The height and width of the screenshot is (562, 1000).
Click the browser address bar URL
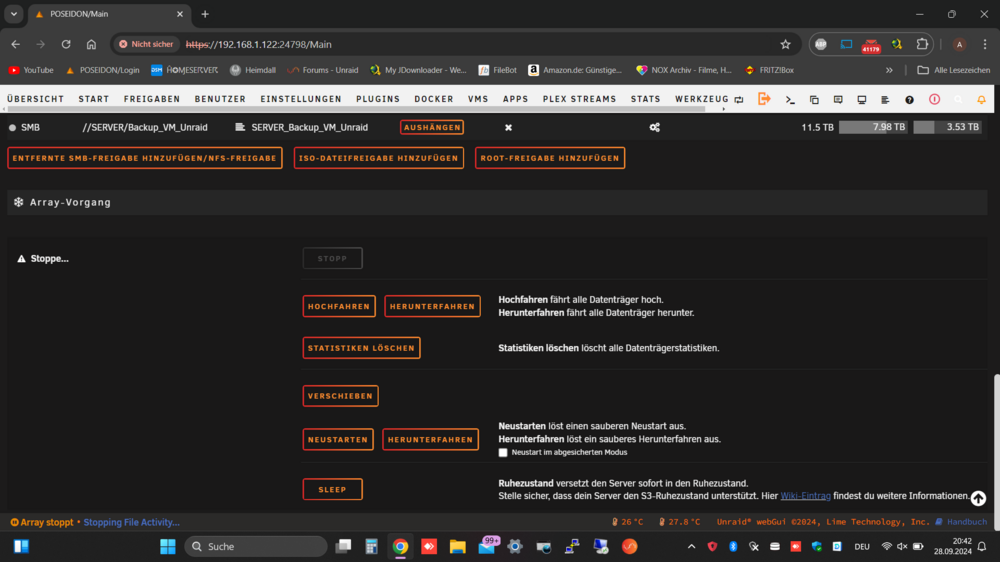[x=258, y=45]
